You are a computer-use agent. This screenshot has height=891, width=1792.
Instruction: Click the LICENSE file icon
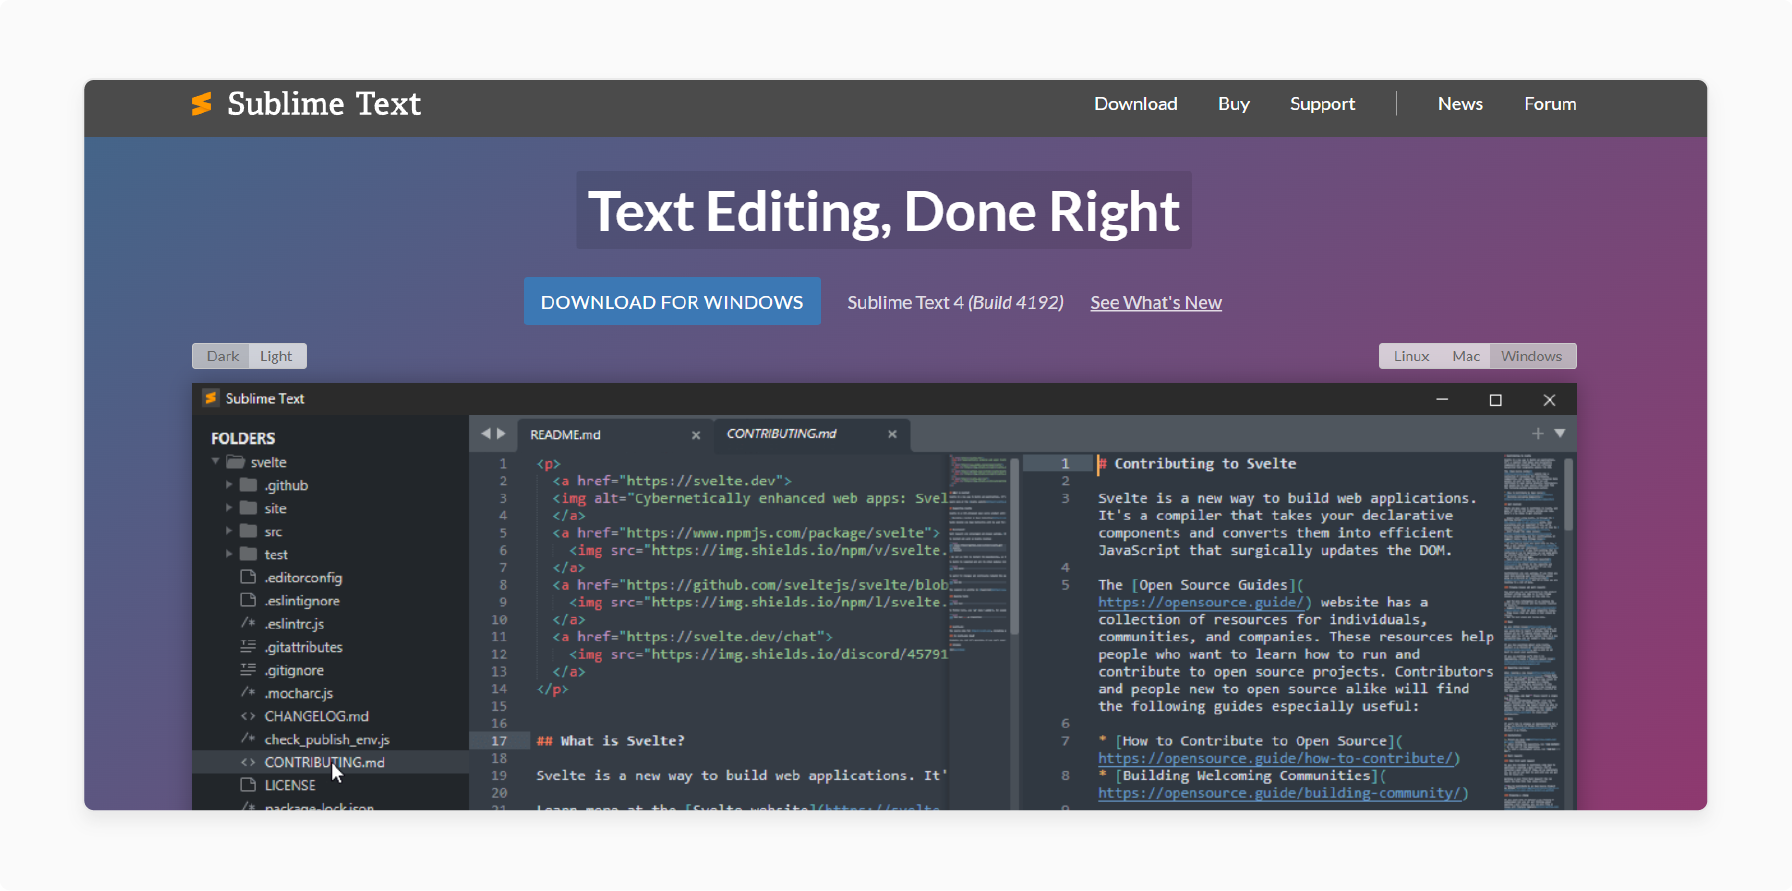pos(248,785)
